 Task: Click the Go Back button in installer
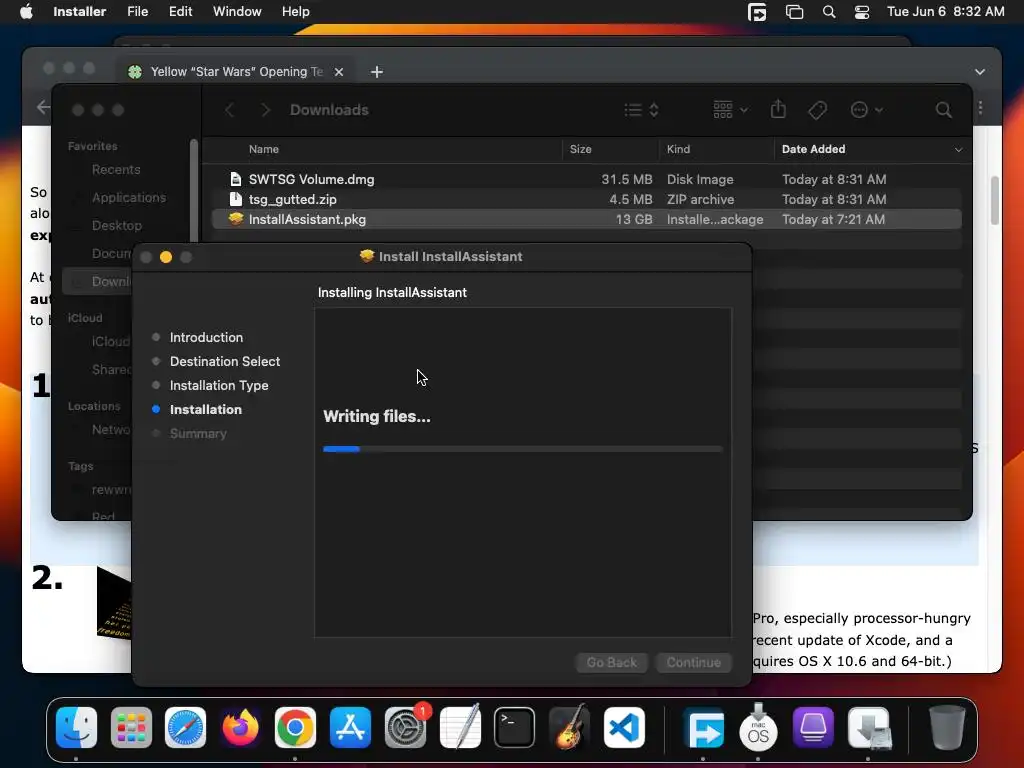[611, 662]
